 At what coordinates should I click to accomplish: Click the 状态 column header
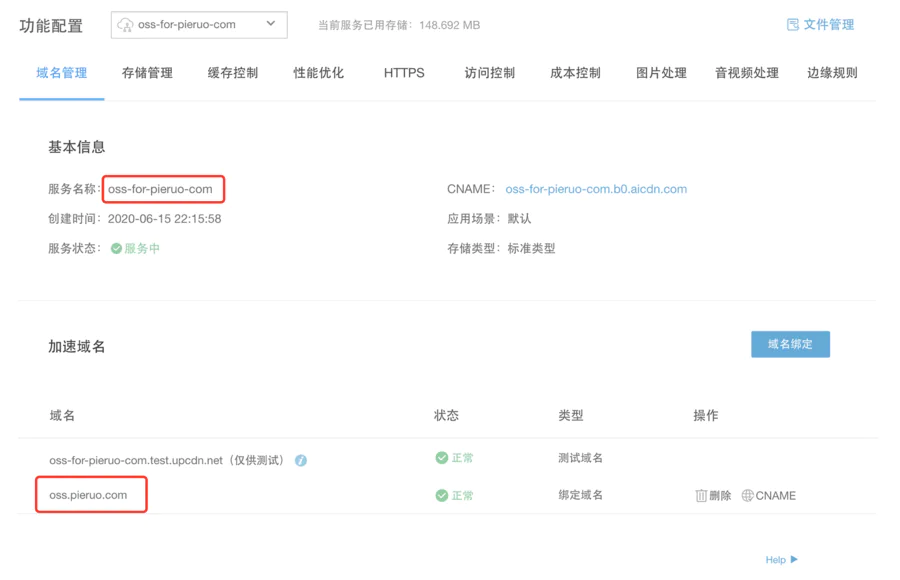(446, 415)
